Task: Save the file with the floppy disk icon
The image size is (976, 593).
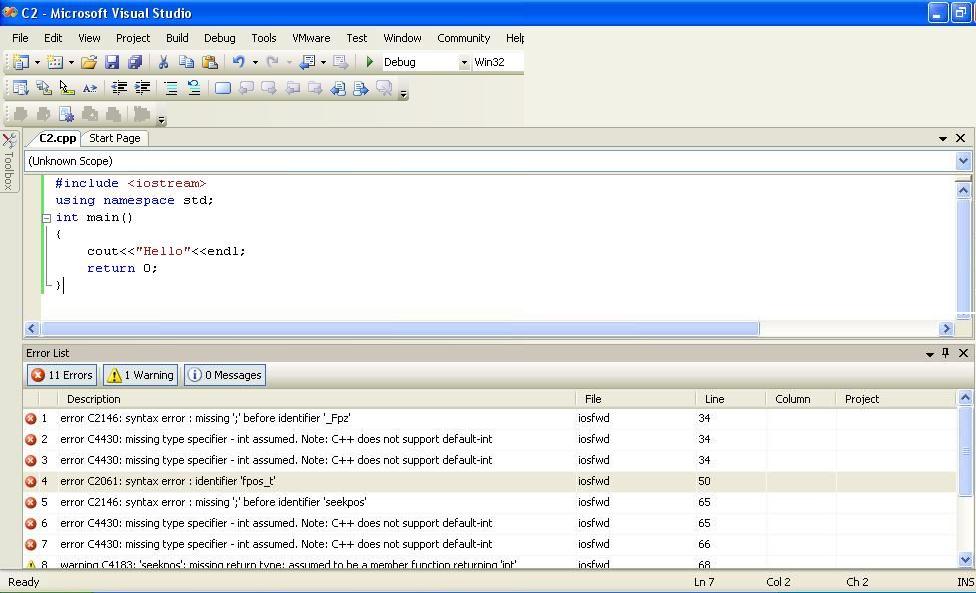Action: tap(112, 62)
